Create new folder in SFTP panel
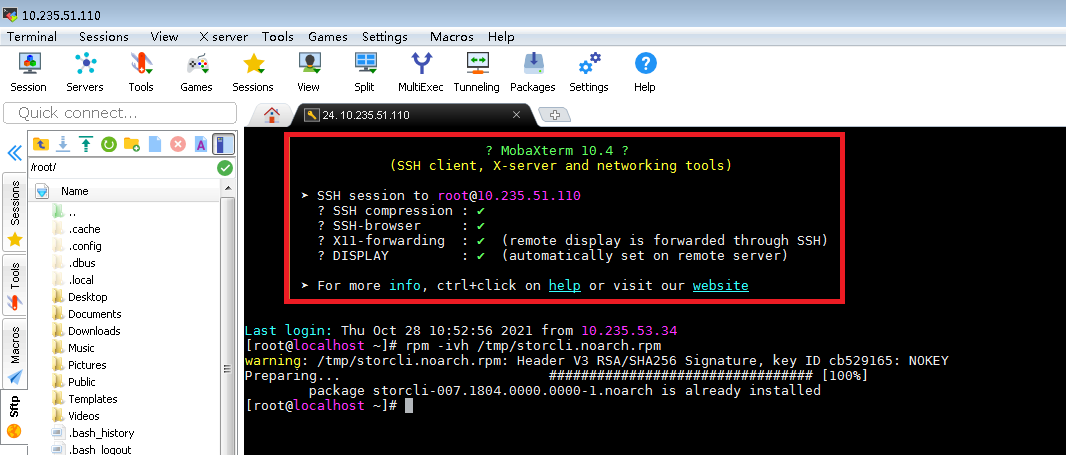The image size is (1066, 455). tap(132, 144)
